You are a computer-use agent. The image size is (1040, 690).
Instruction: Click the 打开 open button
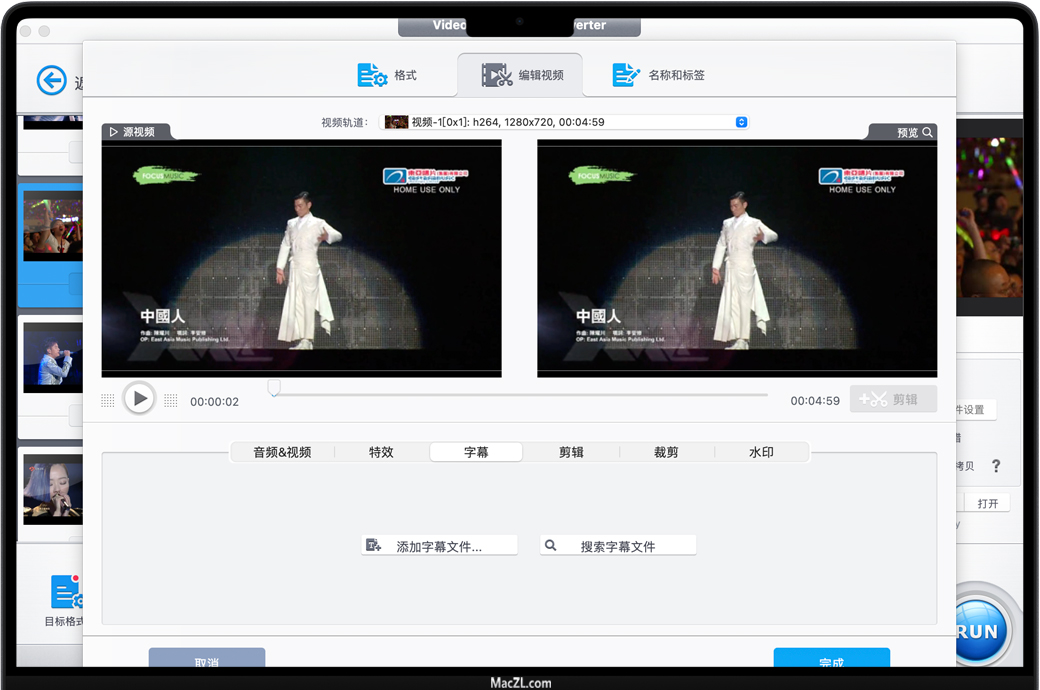pyautogui.click(x=987, y=503)
